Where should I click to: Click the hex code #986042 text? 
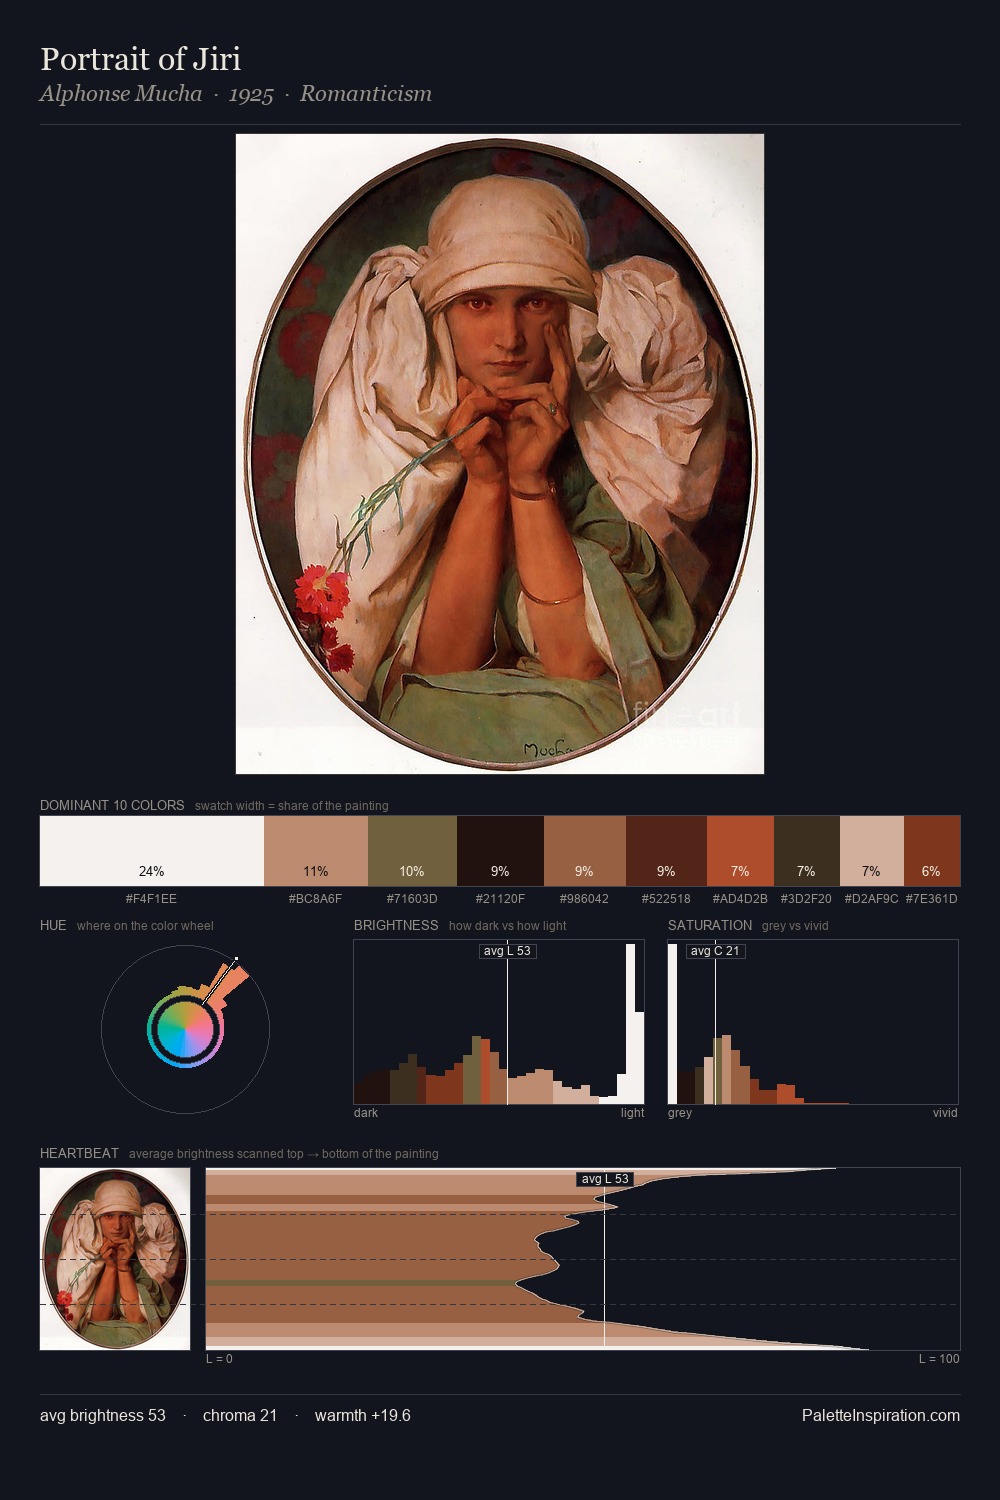coord(584,899)
